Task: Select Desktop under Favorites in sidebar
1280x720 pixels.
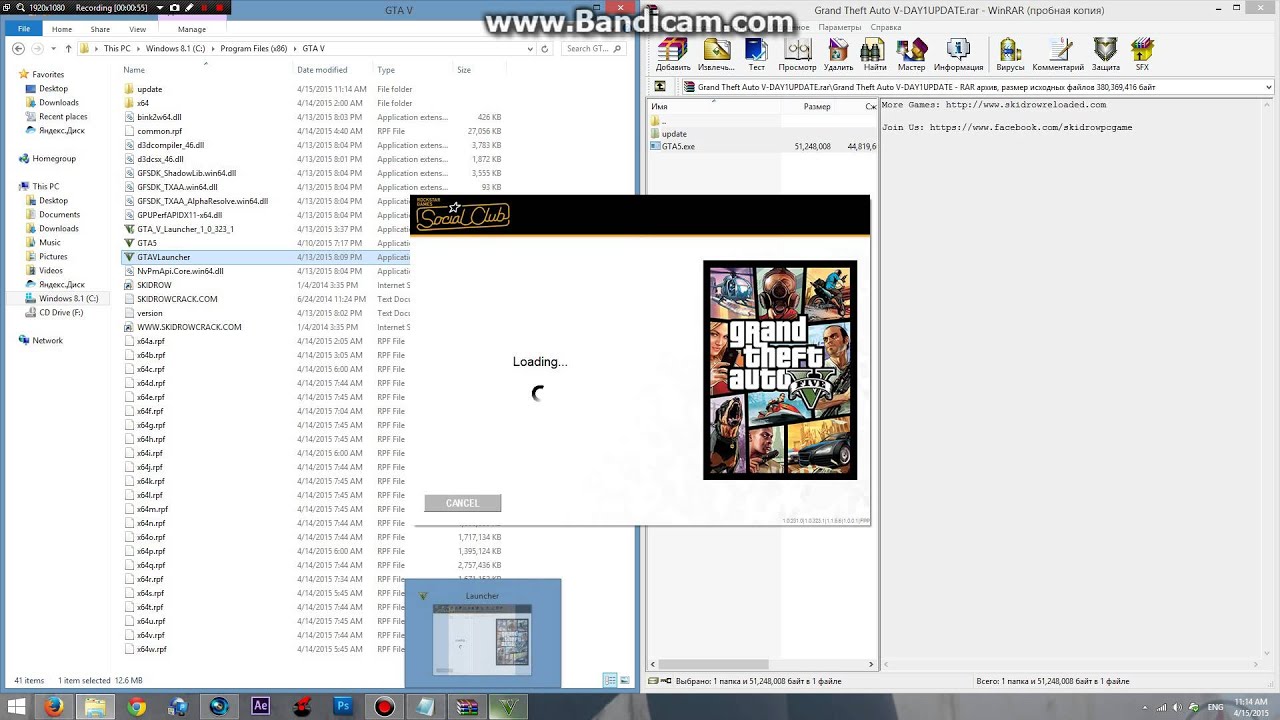Action: point(53,88)
